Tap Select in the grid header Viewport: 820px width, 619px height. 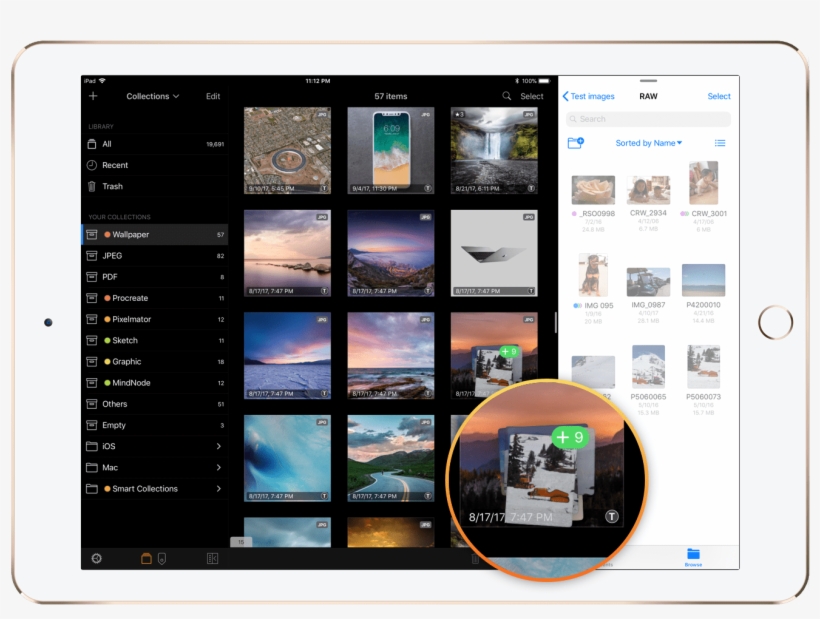[x=532, y=96]
